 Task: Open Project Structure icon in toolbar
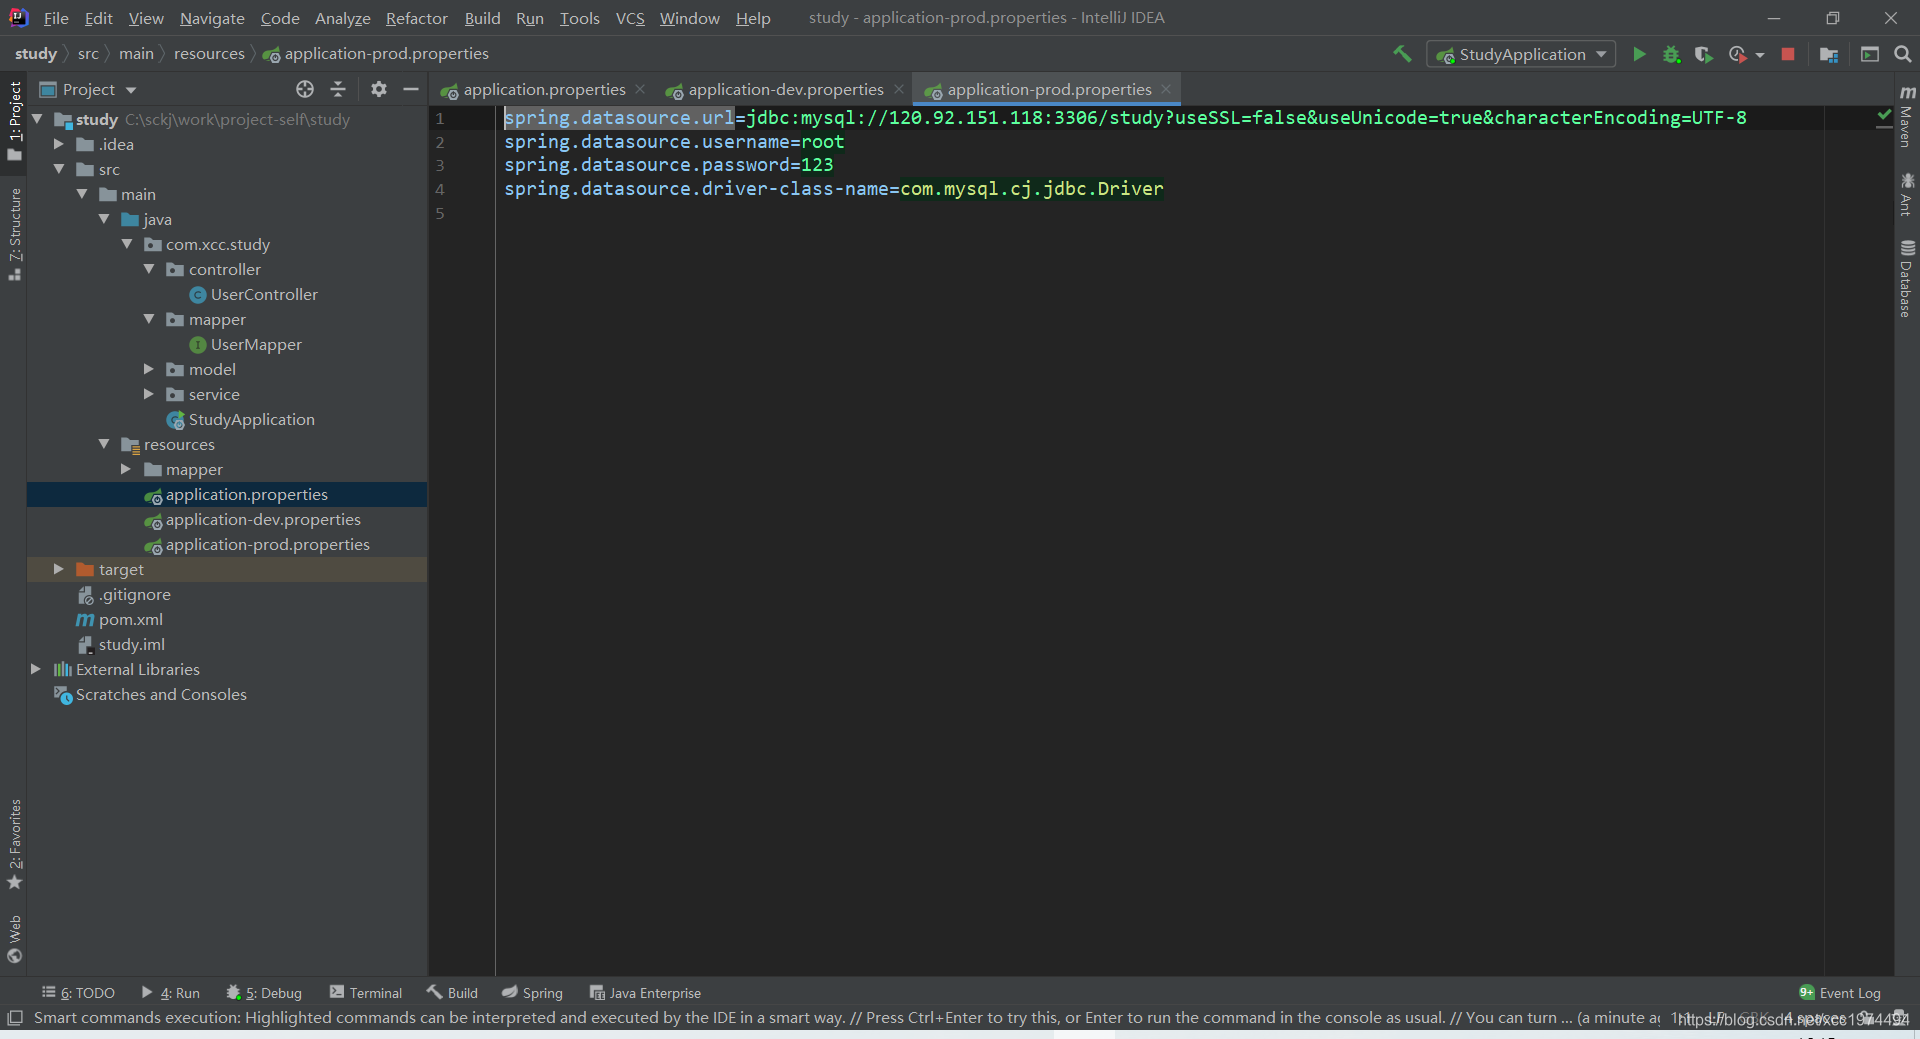click(1829, 54)
